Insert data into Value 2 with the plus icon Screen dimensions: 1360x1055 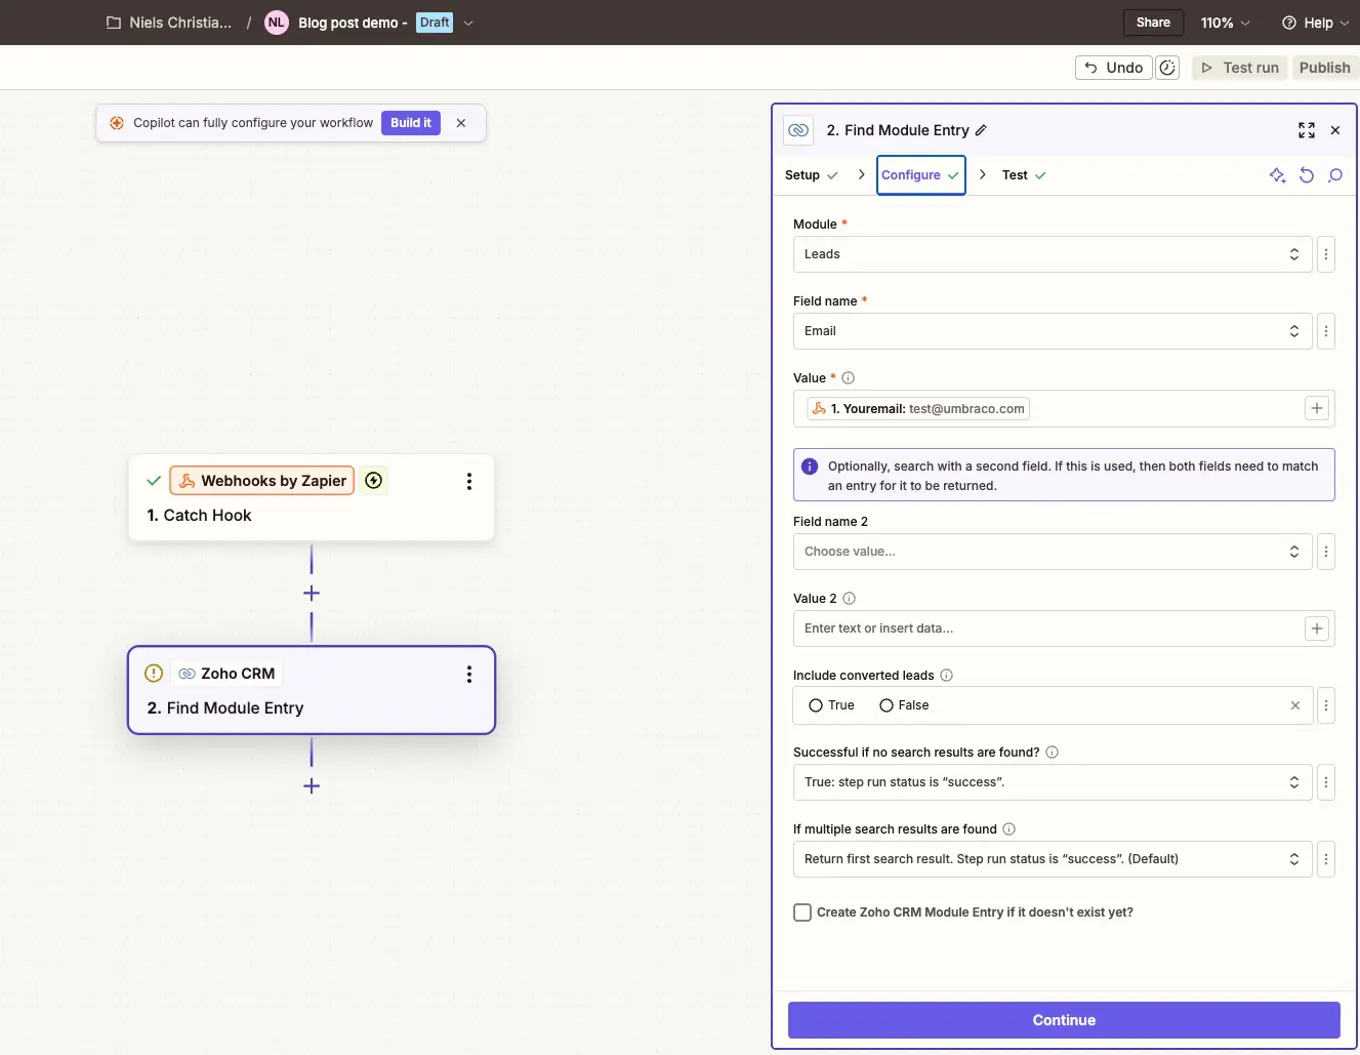[x=1316, y=628]
